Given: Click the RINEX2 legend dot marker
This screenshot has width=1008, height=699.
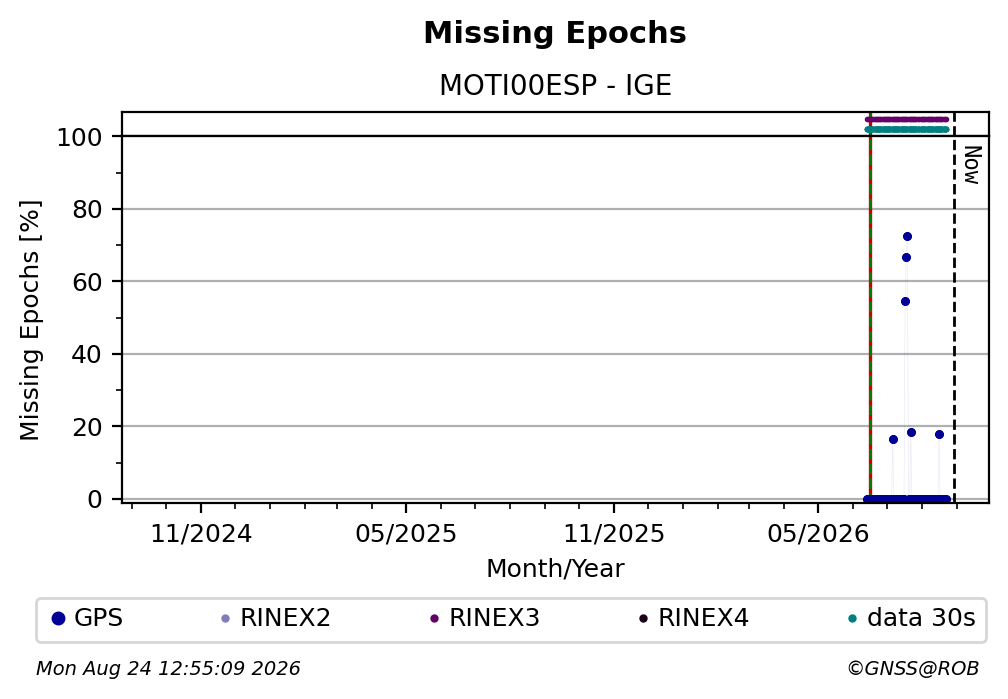Looking at the screenshot, I should 225,619.
